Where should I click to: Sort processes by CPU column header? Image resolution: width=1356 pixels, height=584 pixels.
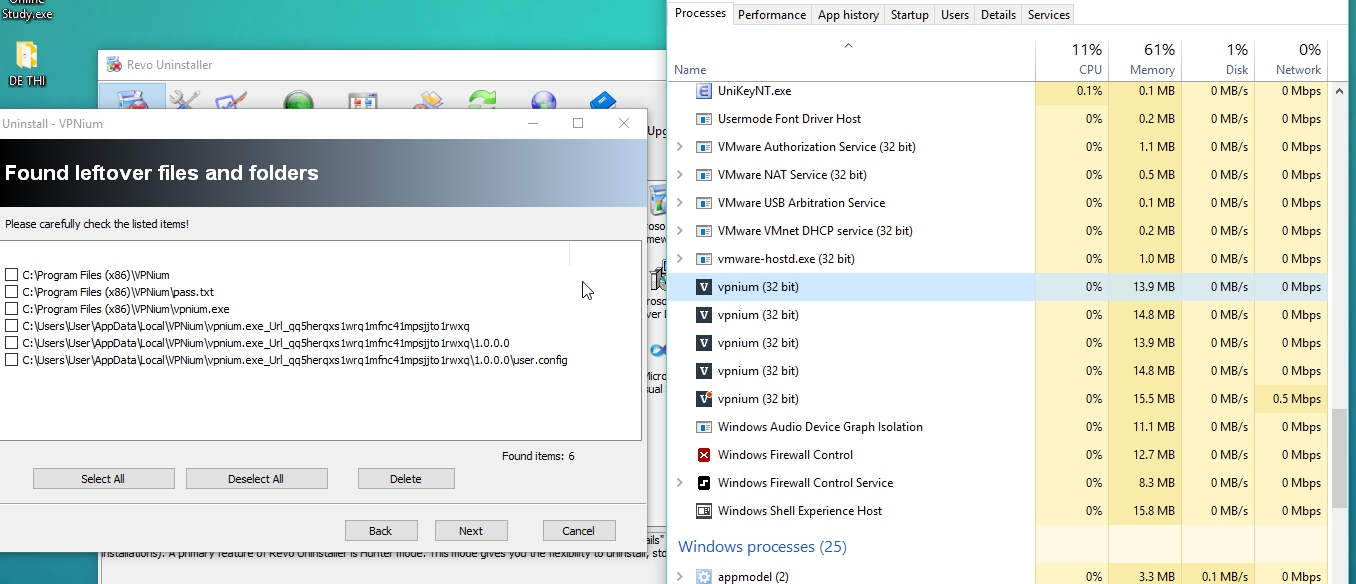pyautogui.click(x=1072, y=59)
